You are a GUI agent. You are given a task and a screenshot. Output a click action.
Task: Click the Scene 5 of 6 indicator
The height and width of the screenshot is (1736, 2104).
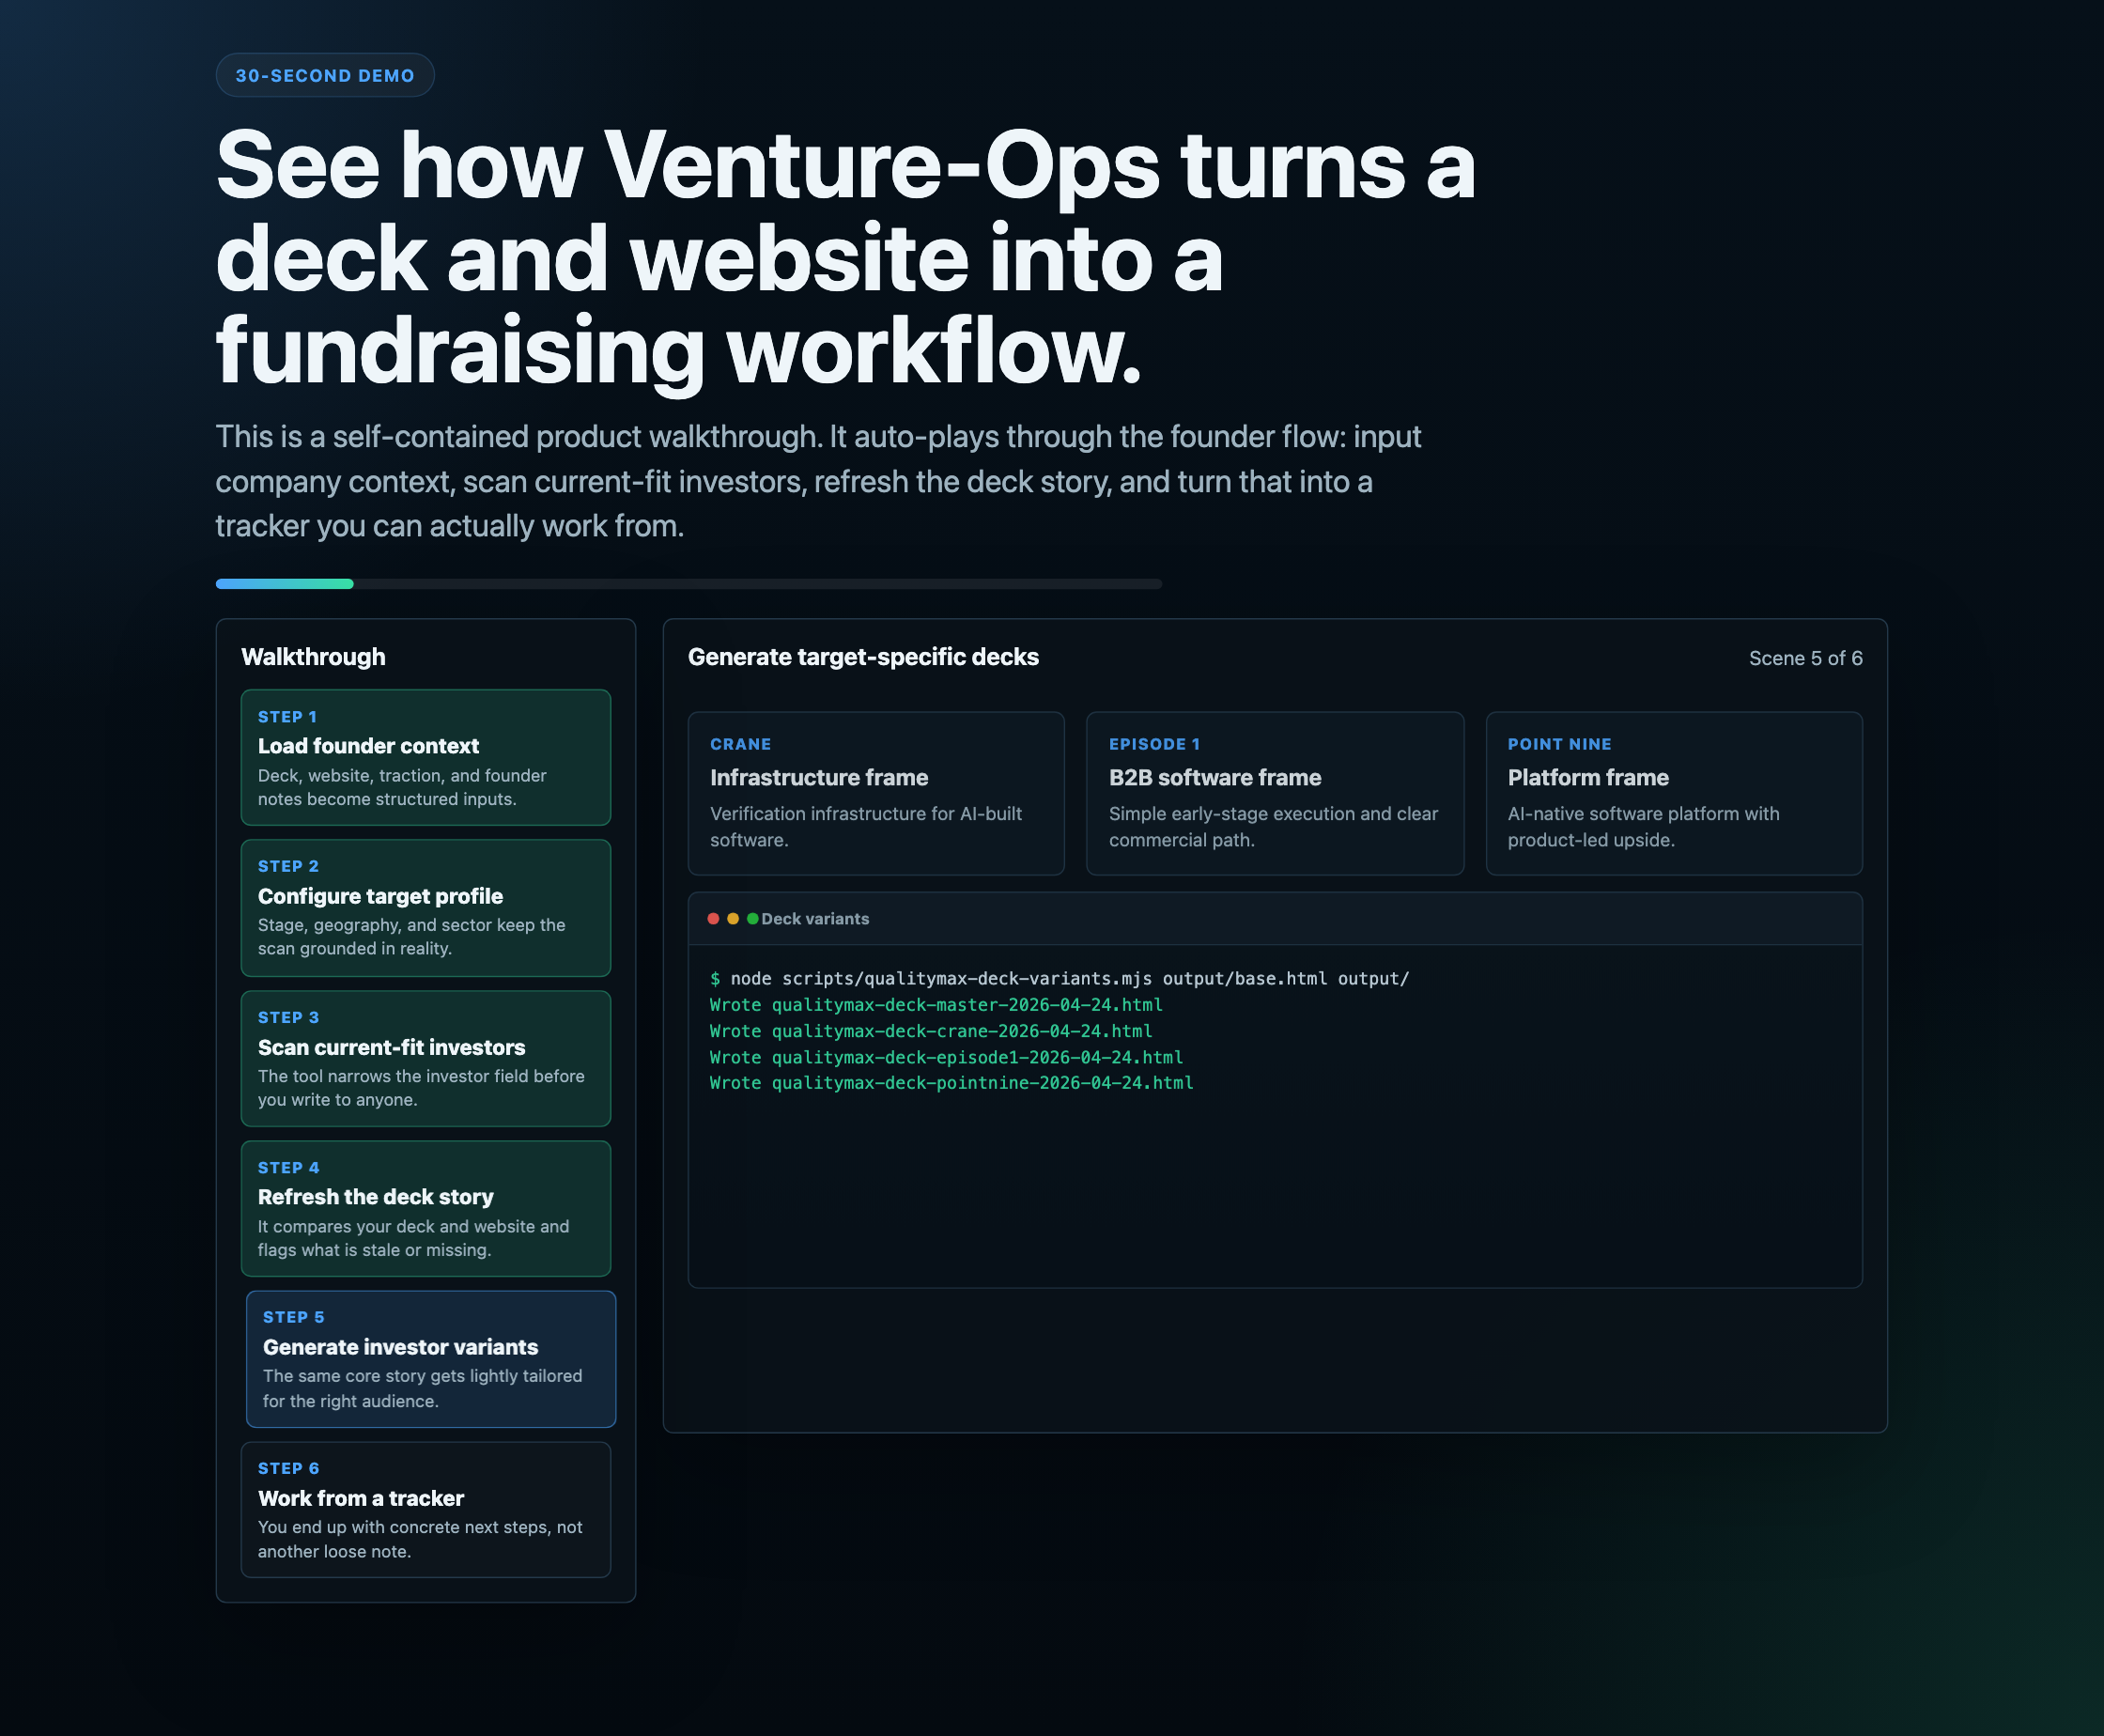1805,658
